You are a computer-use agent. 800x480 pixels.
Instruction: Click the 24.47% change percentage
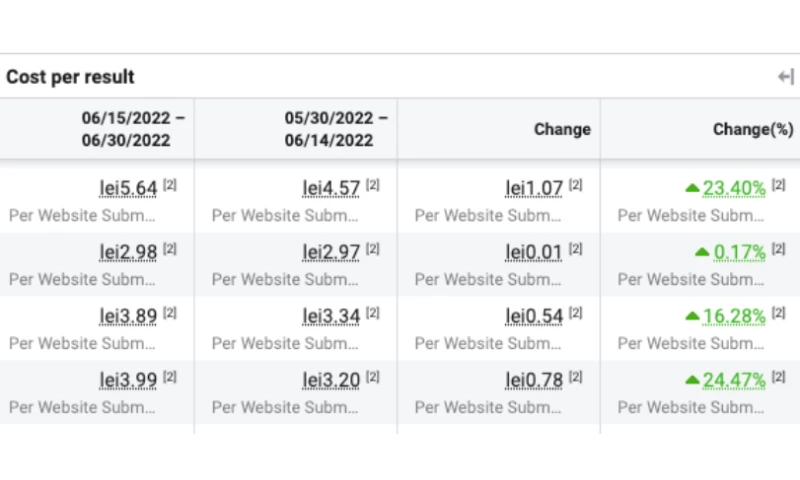(x=734, y=380)
